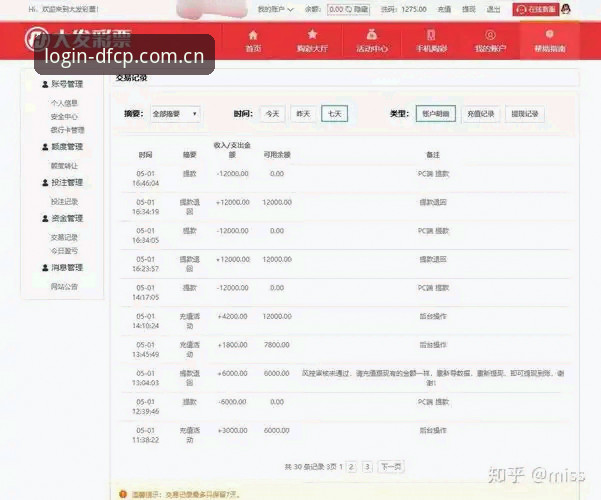This screenshot has width=601, height=500.
Task: Click the +6000.00 amount cell
Action: 233,373
